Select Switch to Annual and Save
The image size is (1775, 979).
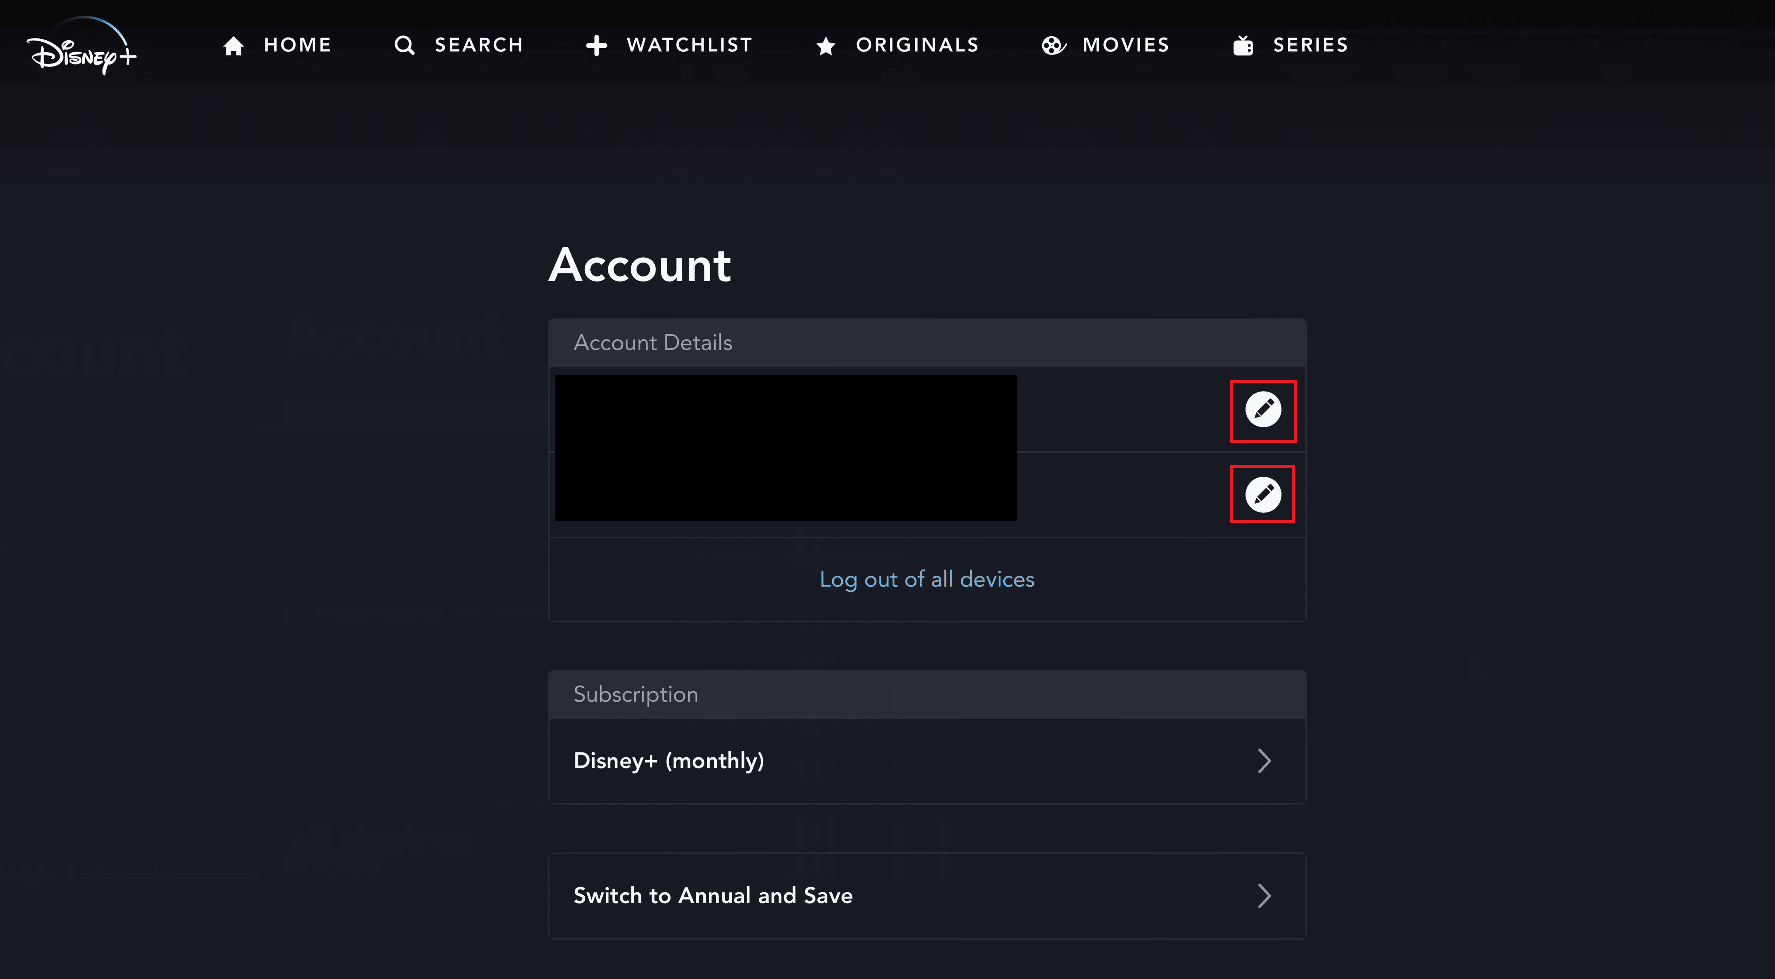(927, 896)
